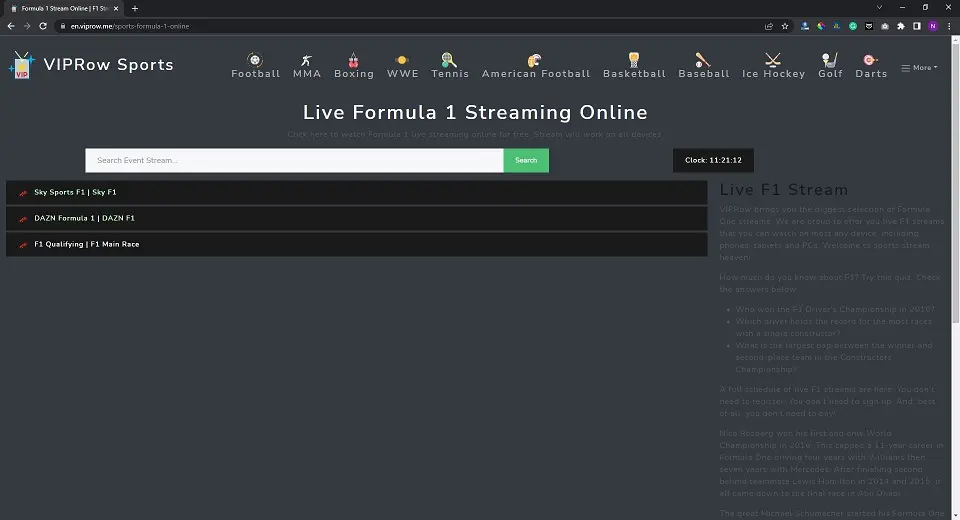The image size is (960, 520).
Task: Select the WWE belt icon
Action: click(x=402, y=59)
